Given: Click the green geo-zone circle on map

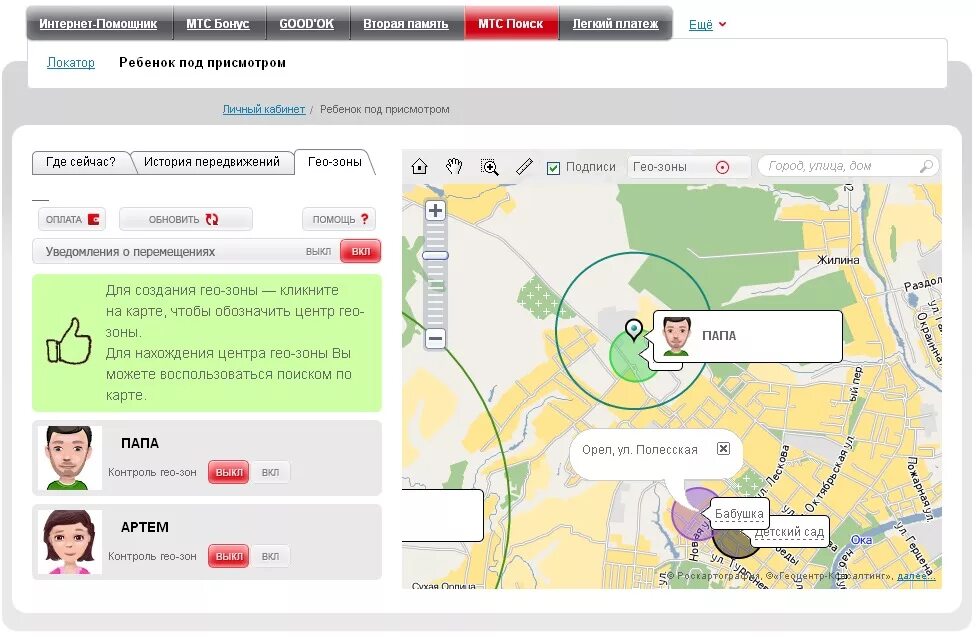Looking at the screenshot, I should (632, 357).
